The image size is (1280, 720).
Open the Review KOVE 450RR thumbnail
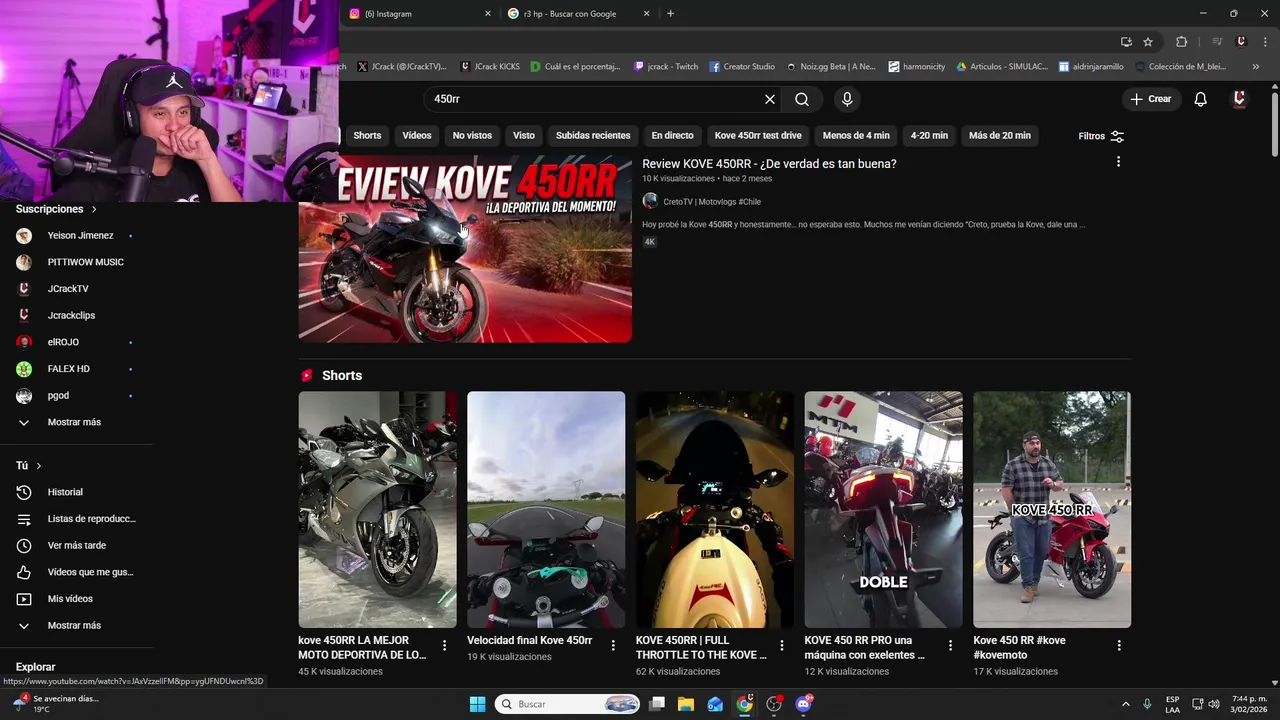[465, 249]
